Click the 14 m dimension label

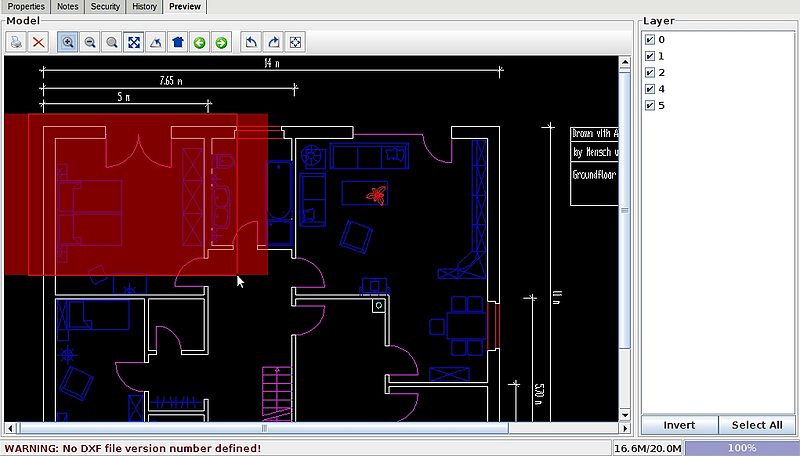(272, 63)
